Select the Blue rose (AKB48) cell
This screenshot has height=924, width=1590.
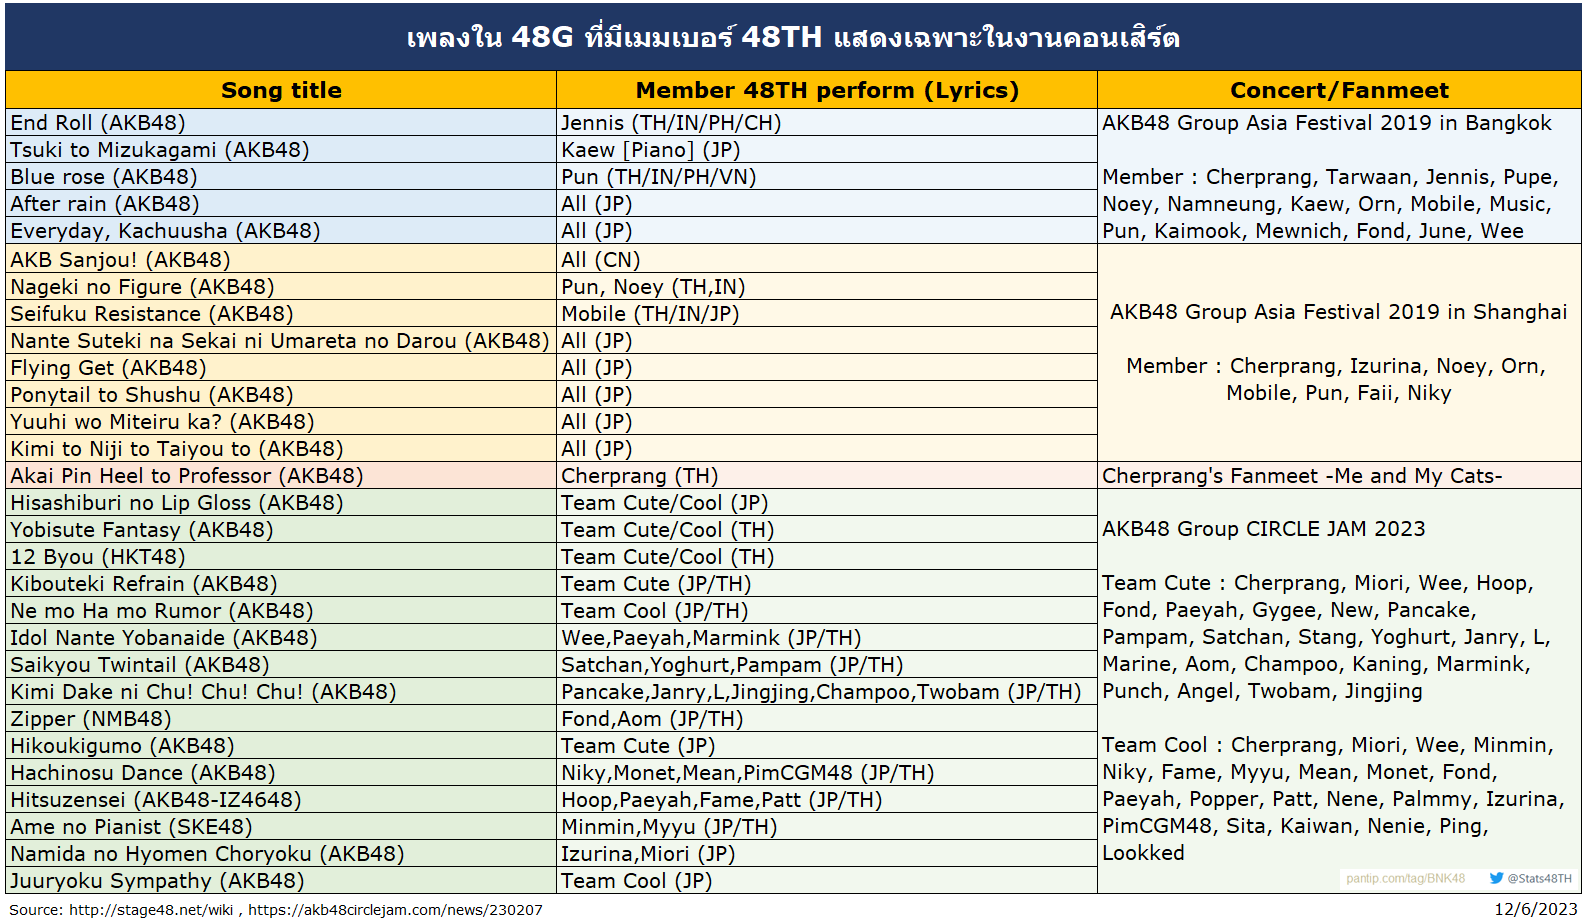281,177
